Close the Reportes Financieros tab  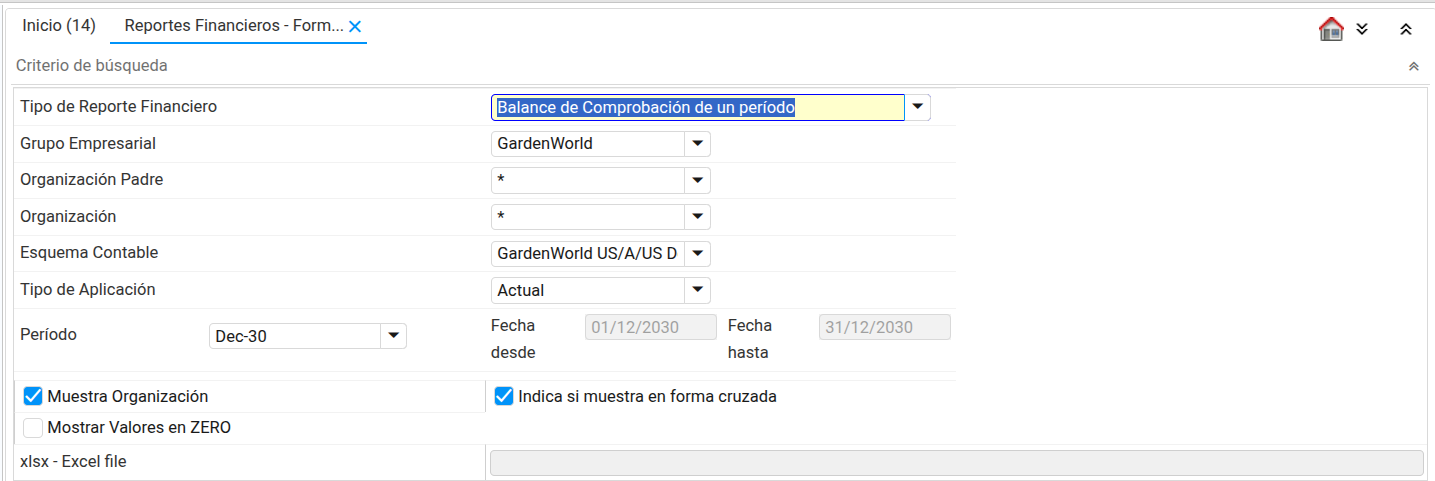[x=354, y=26]
